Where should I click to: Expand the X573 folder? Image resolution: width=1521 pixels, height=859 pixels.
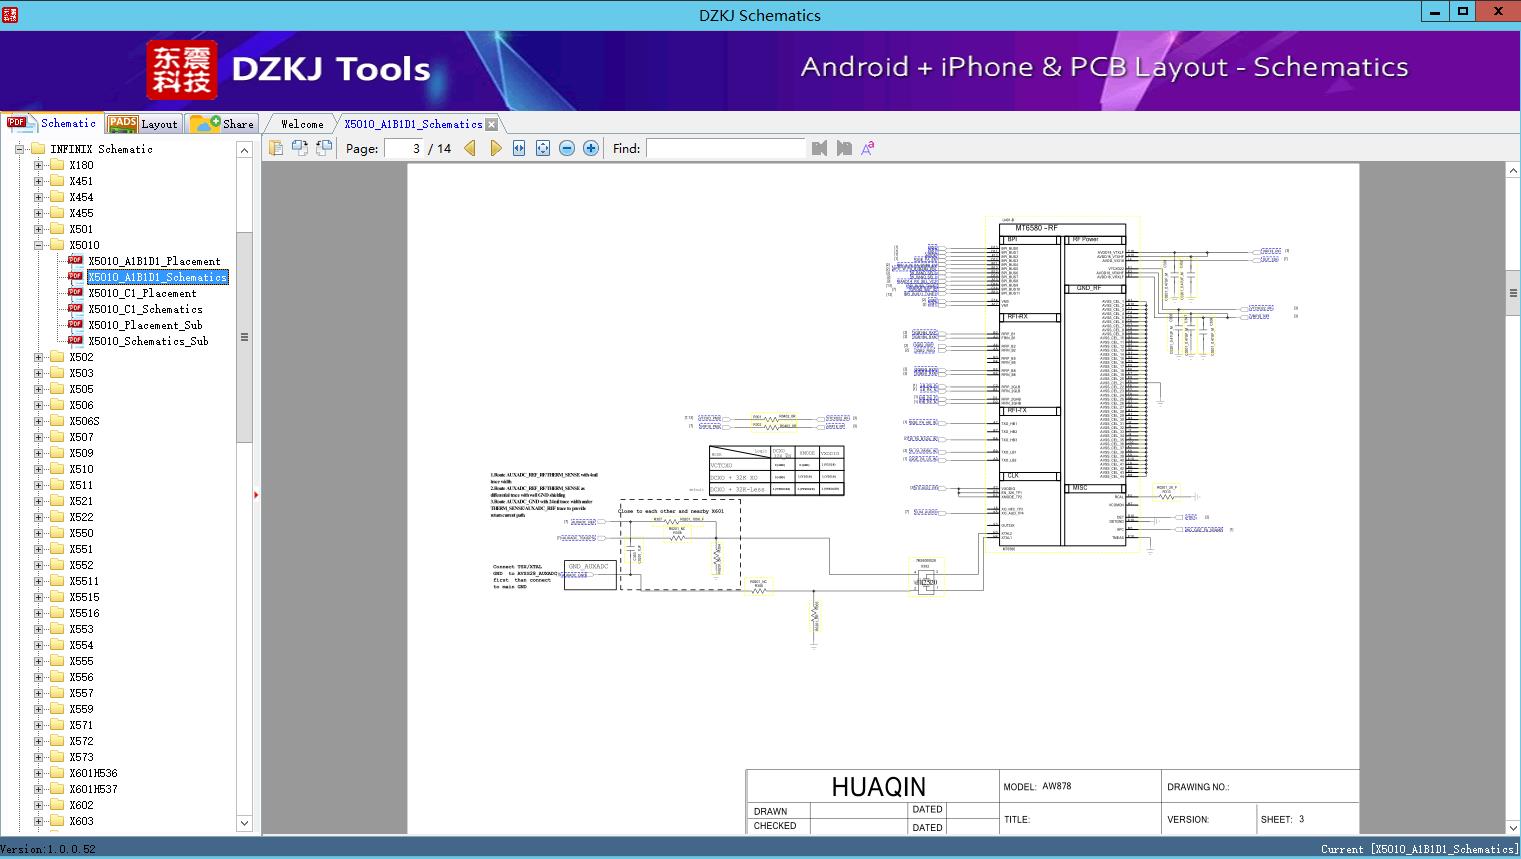[x=38, y=757]
